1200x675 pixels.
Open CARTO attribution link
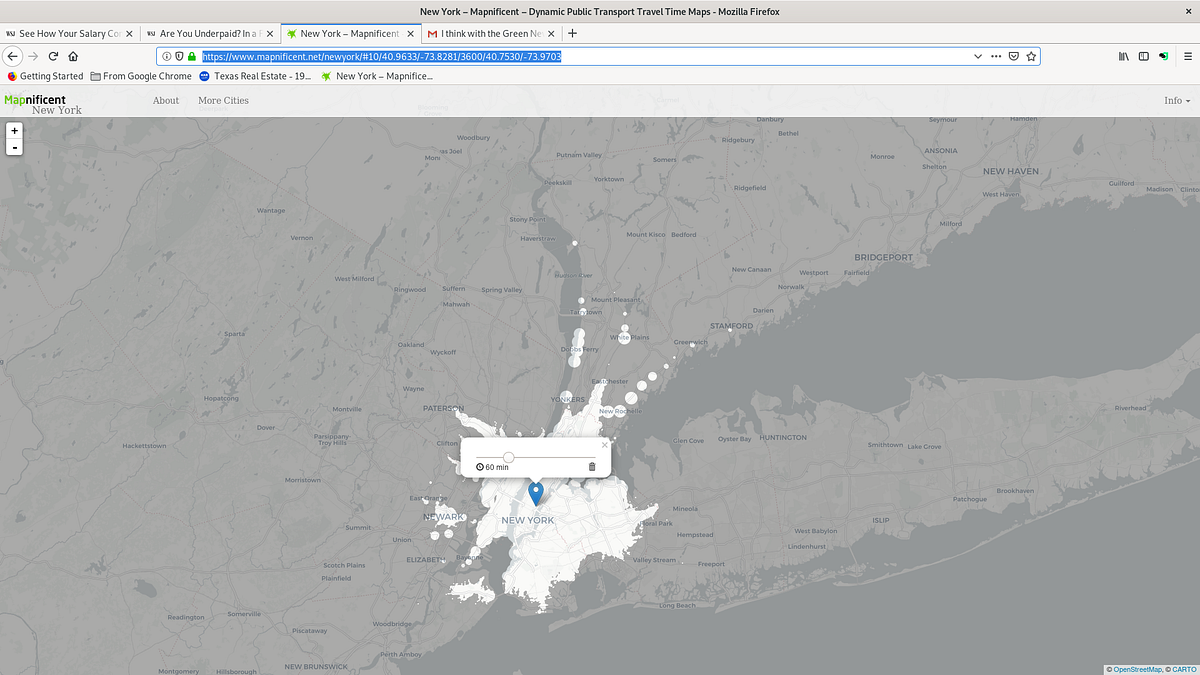click(1184, 669)
